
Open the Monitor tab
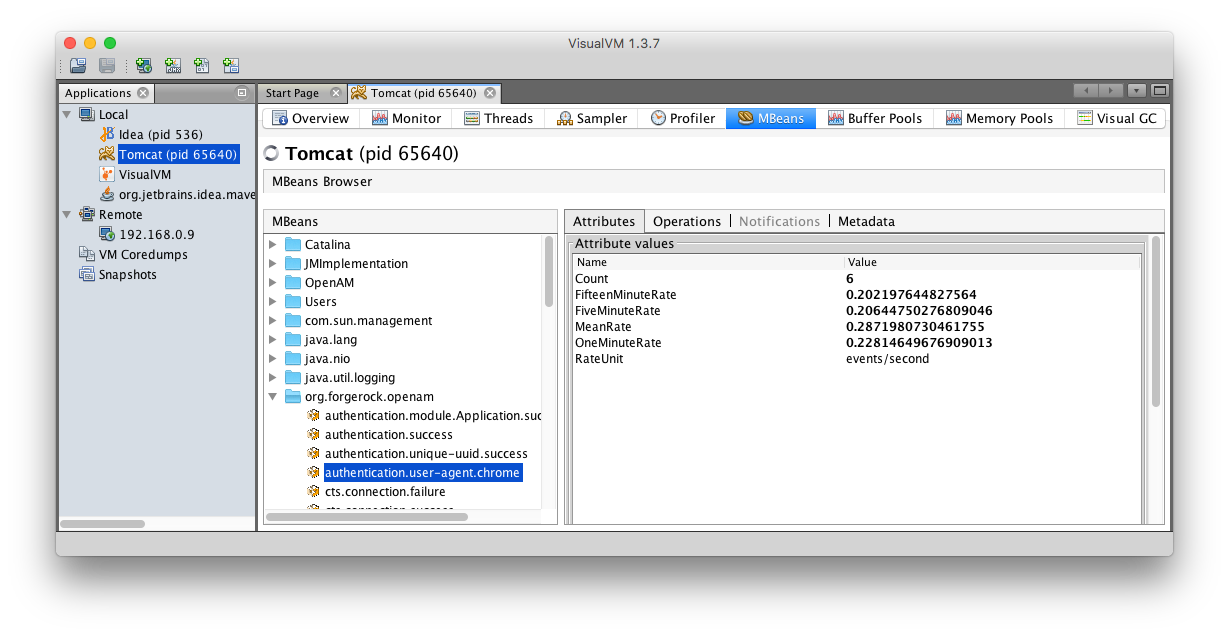406,118
